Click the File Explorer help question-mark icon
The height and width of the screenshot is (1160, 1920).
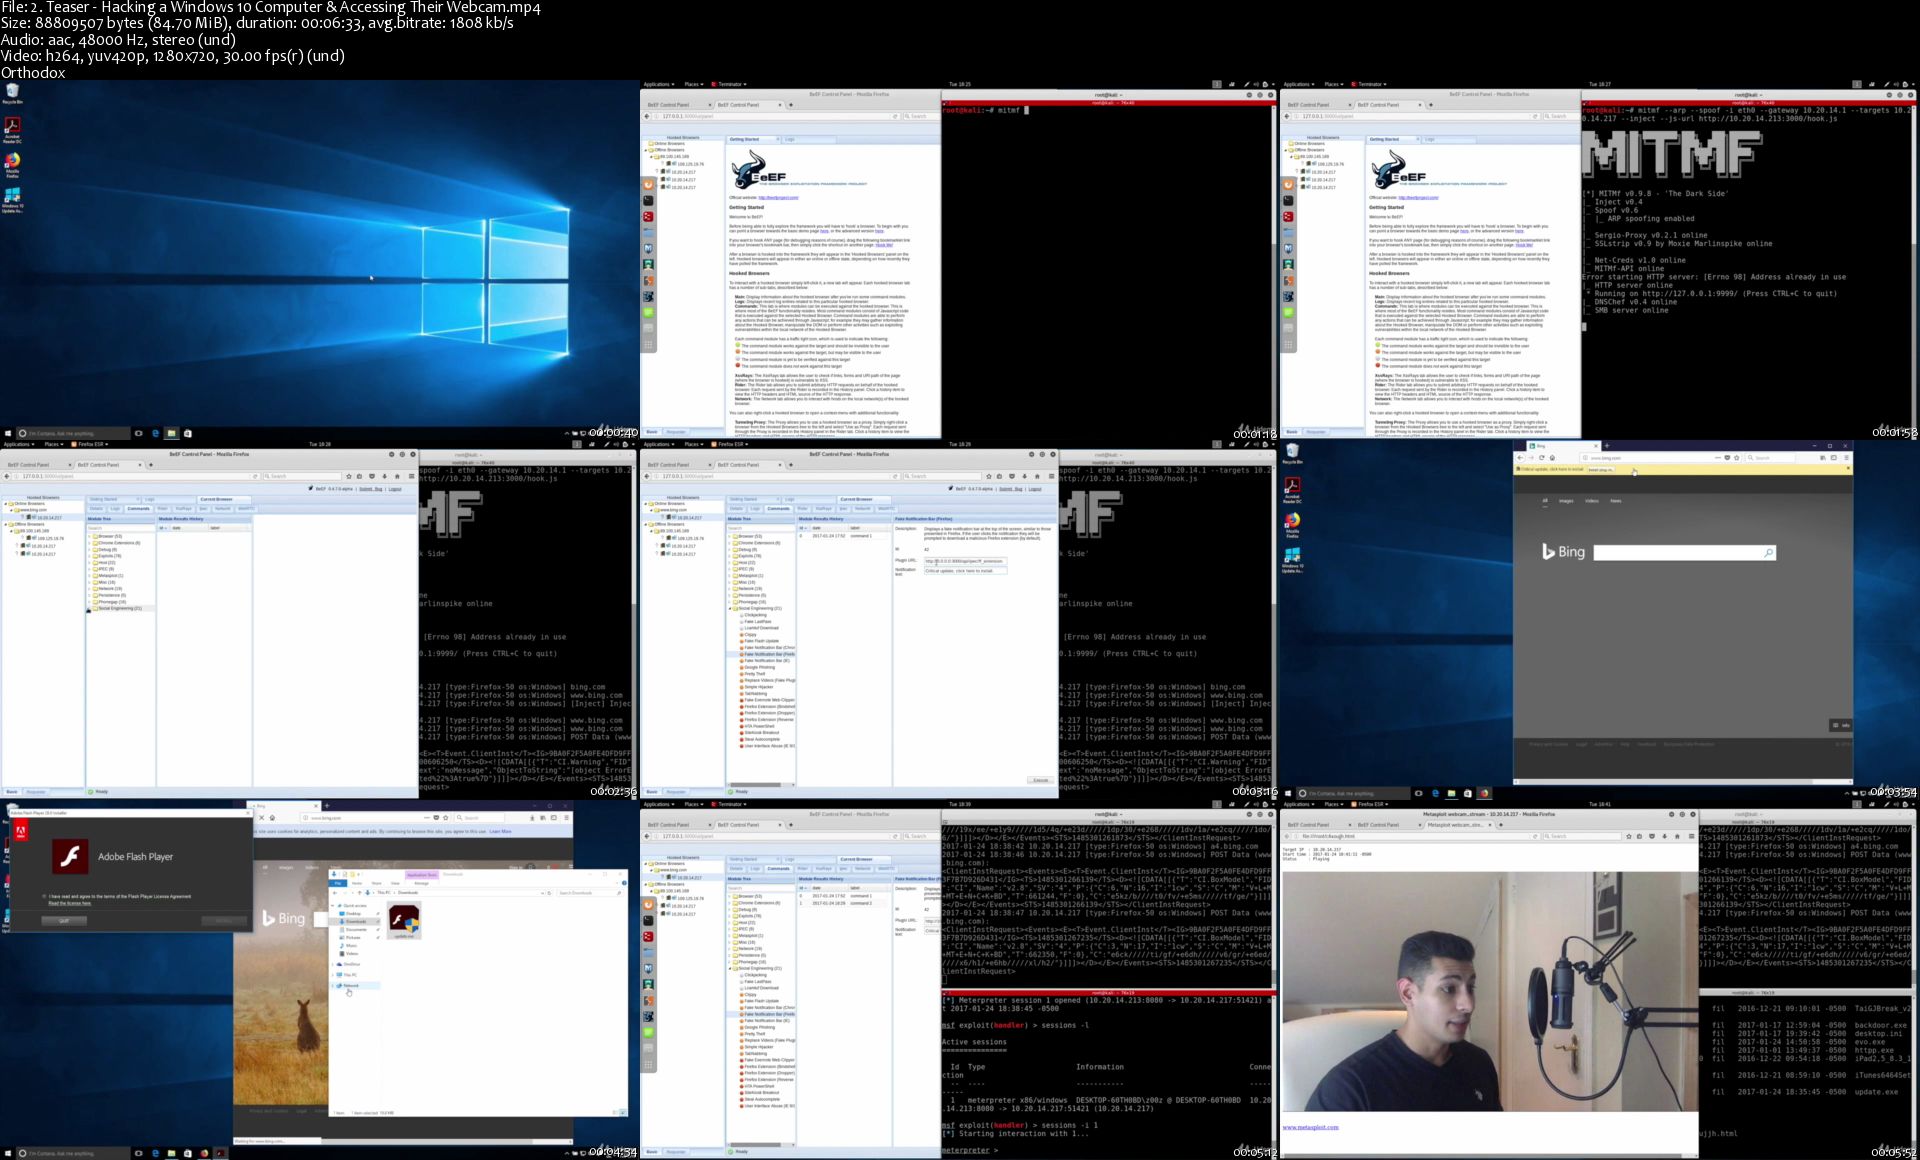pos(624,883)
